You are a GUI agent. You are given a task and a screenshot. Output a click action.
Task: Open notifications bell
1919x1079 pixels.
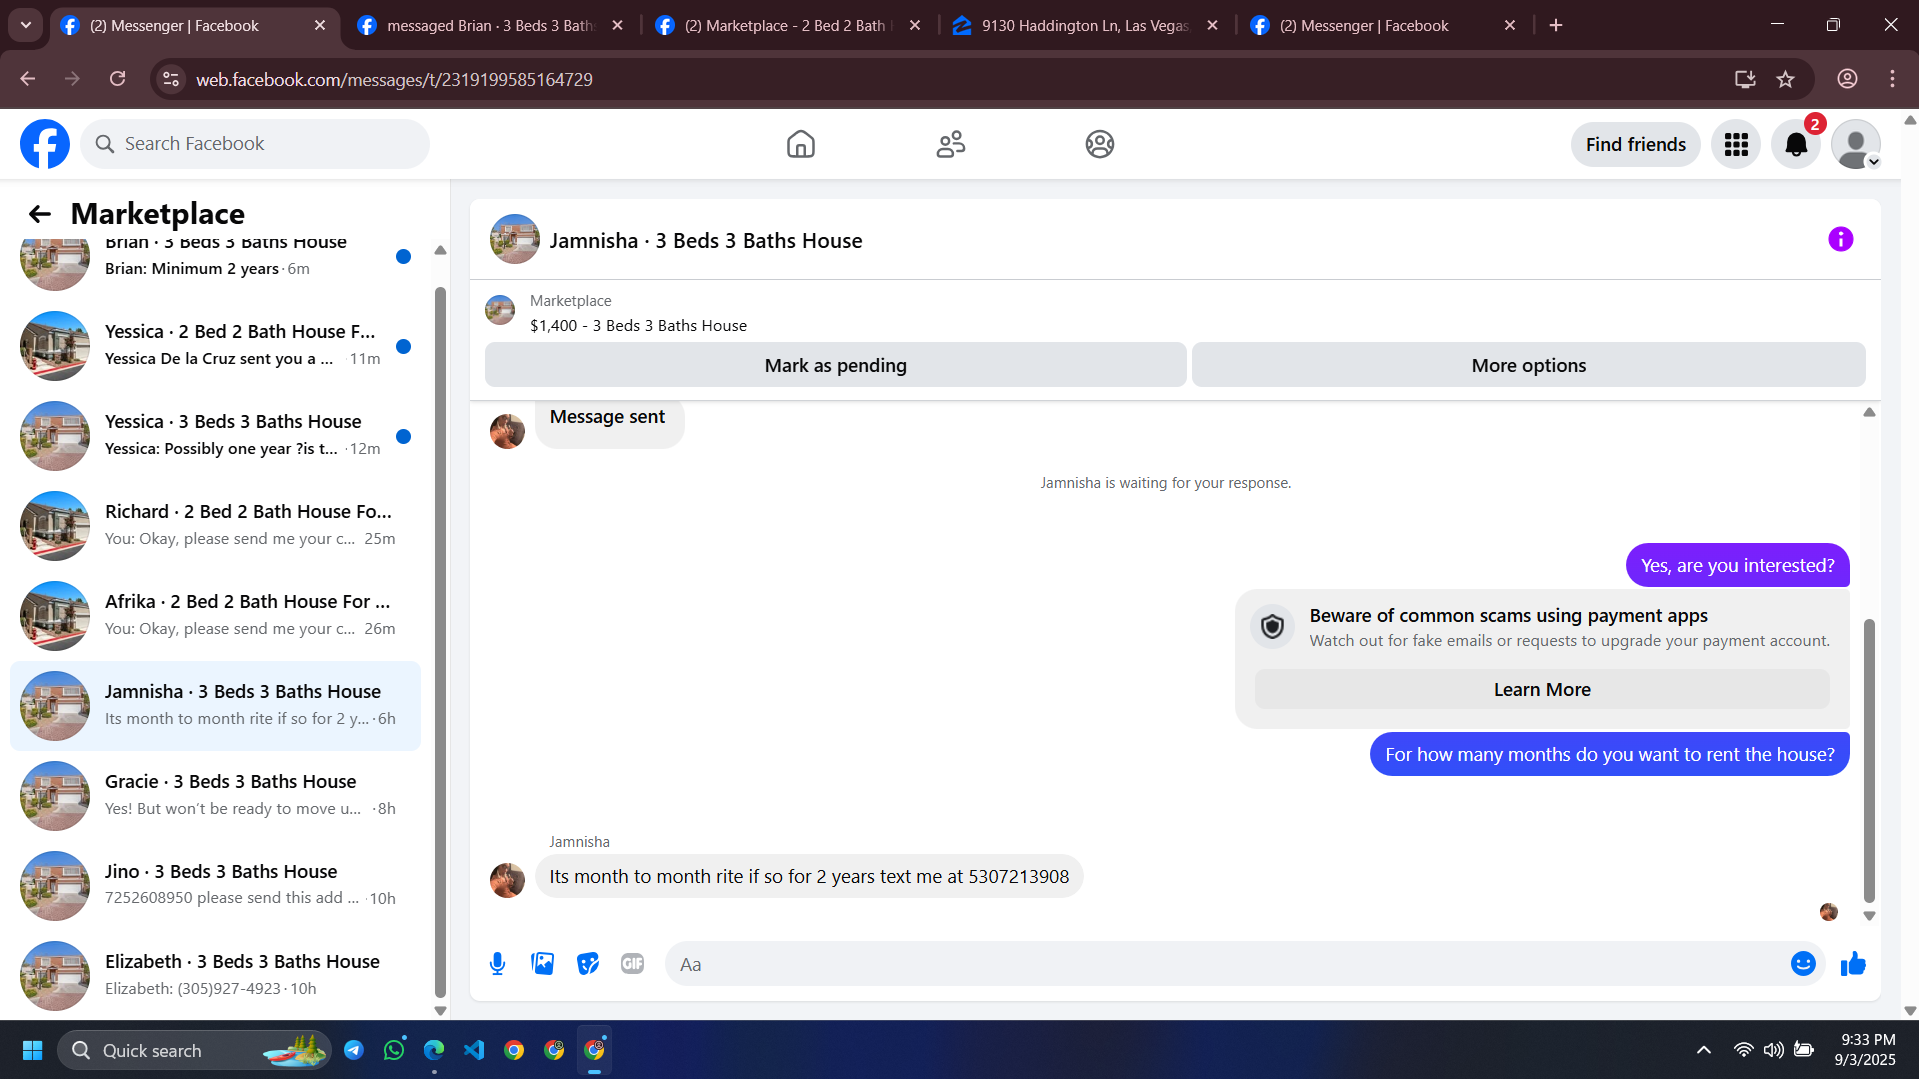click(1796, 145)
